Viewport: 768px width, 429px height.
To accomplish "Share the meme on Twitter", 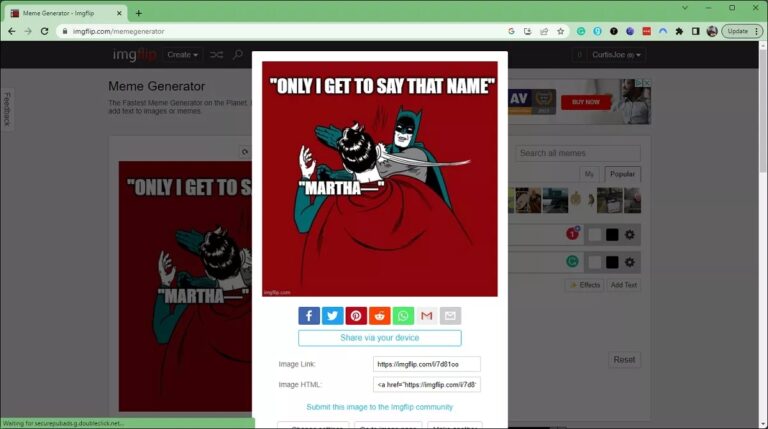I will tap(332, 316).
